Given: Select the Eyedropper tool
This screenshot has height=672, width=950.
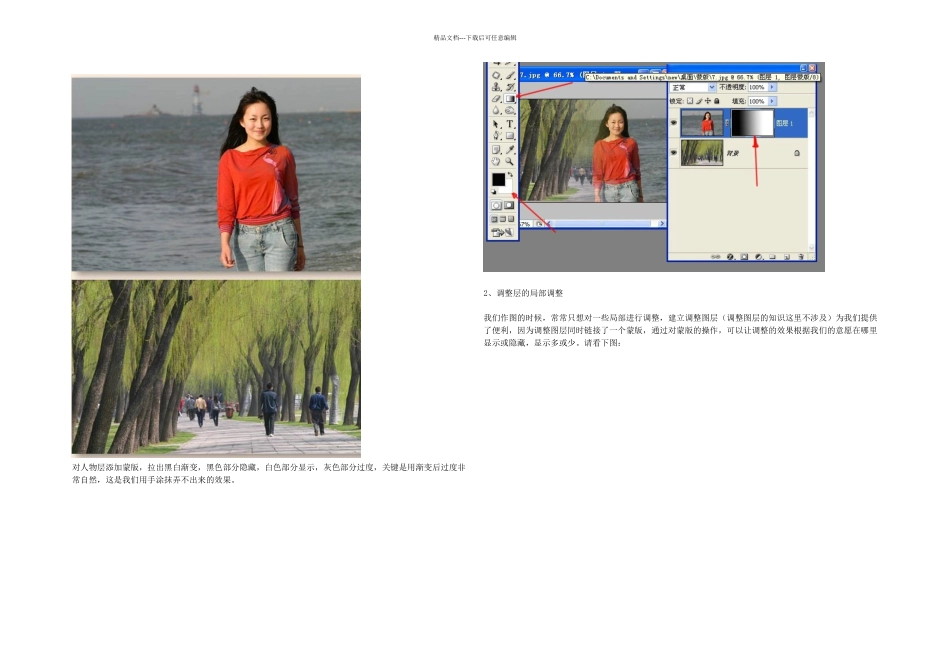Looking at the screenshot, I should [x=510, y=150].
